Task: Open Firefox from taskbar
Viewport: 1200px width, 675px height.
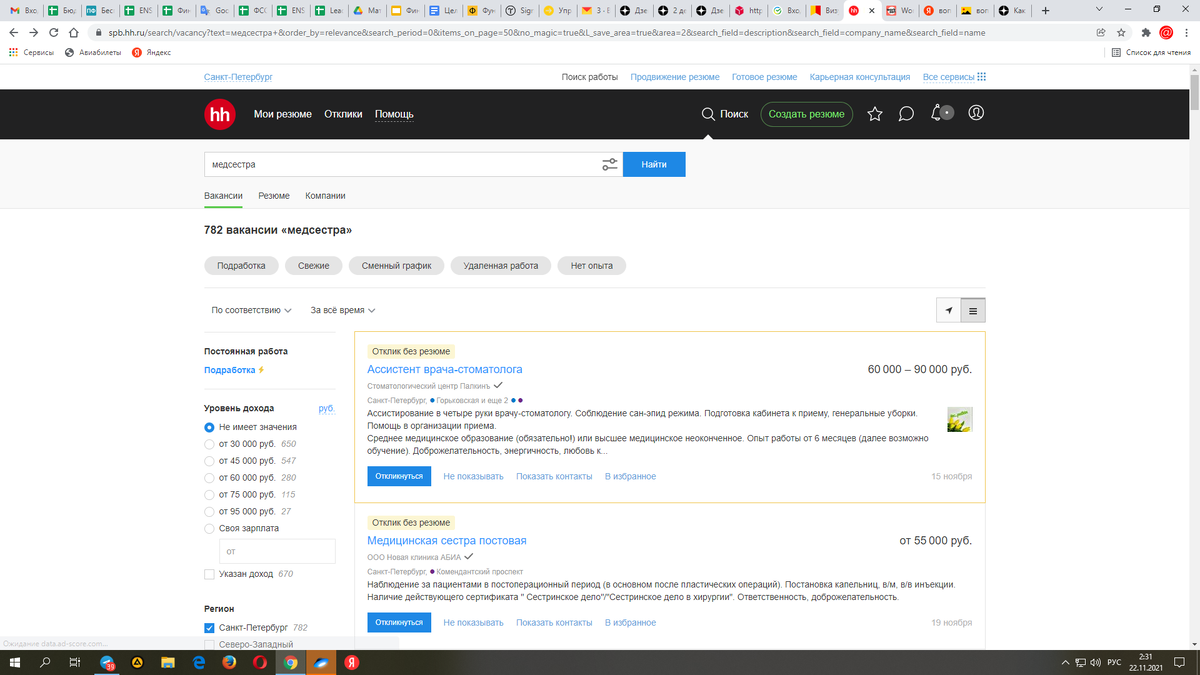Action: [x=229, y=663]
